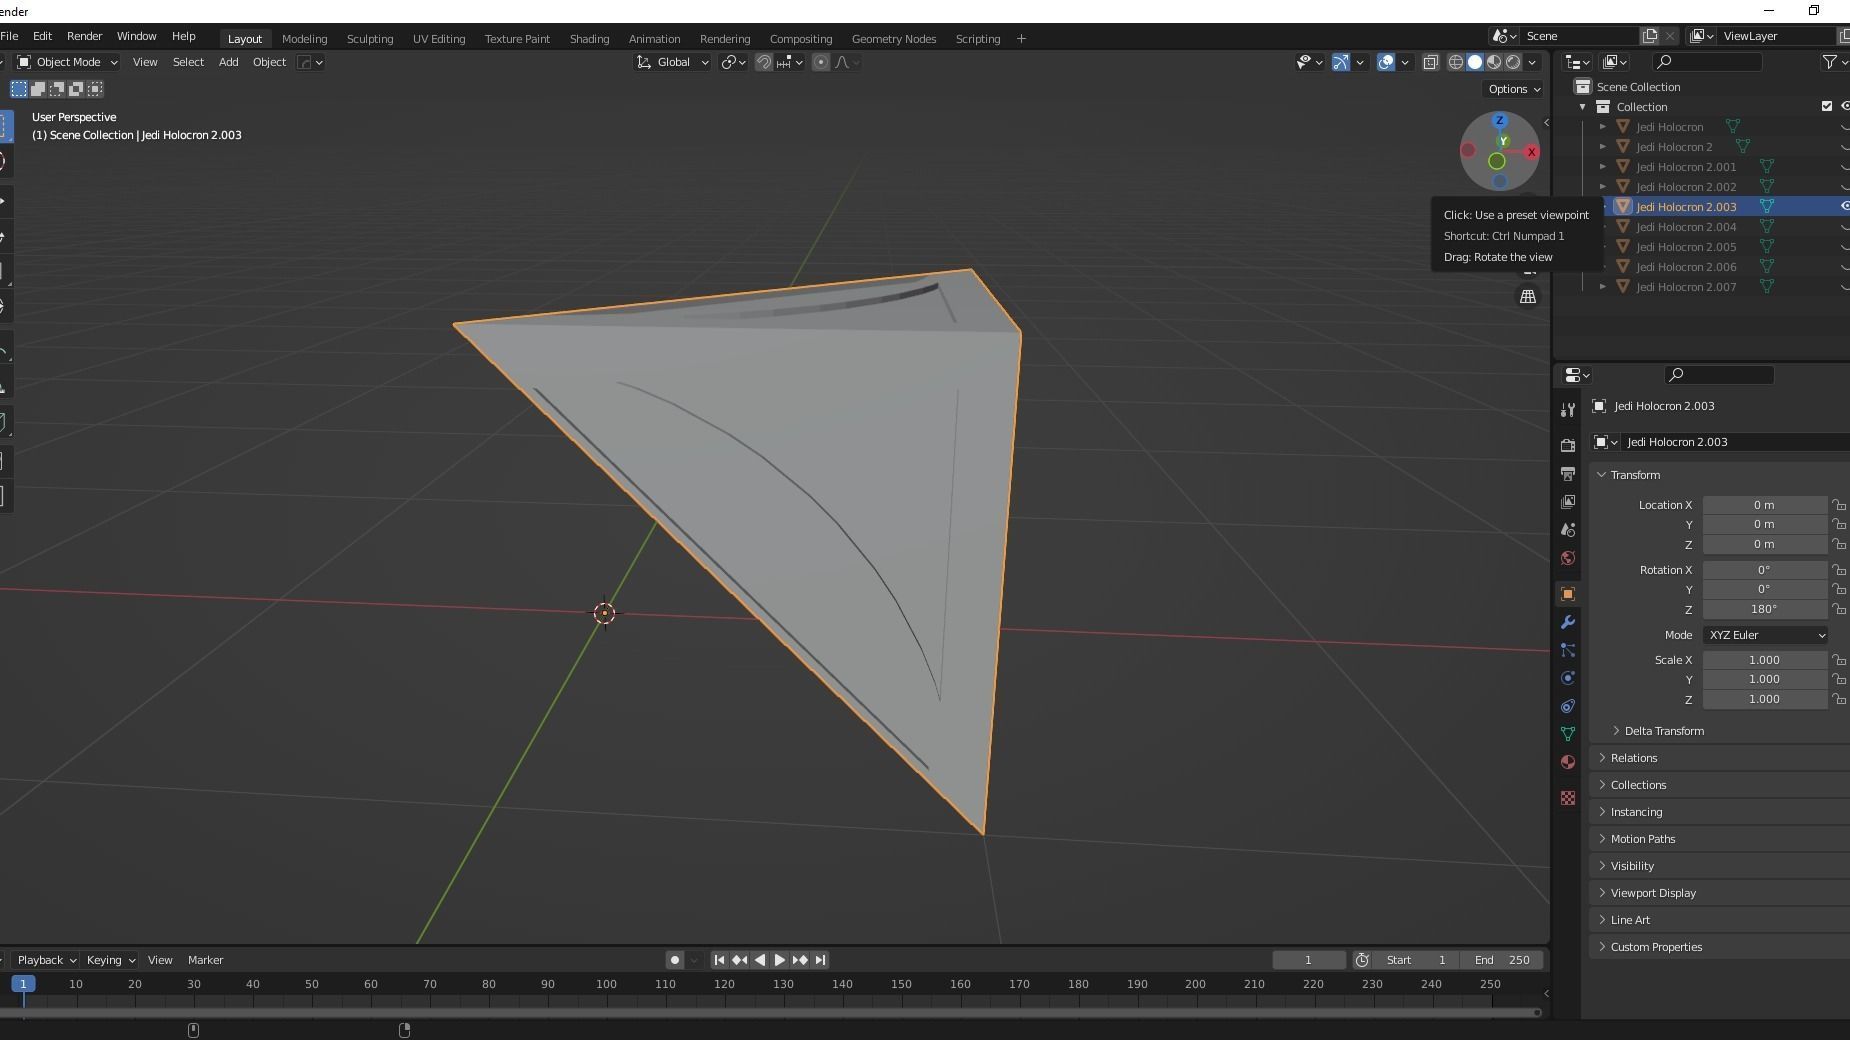Open the View Layer properties tab icon
The image size is (1850, 1040).
pos(1568,502)
